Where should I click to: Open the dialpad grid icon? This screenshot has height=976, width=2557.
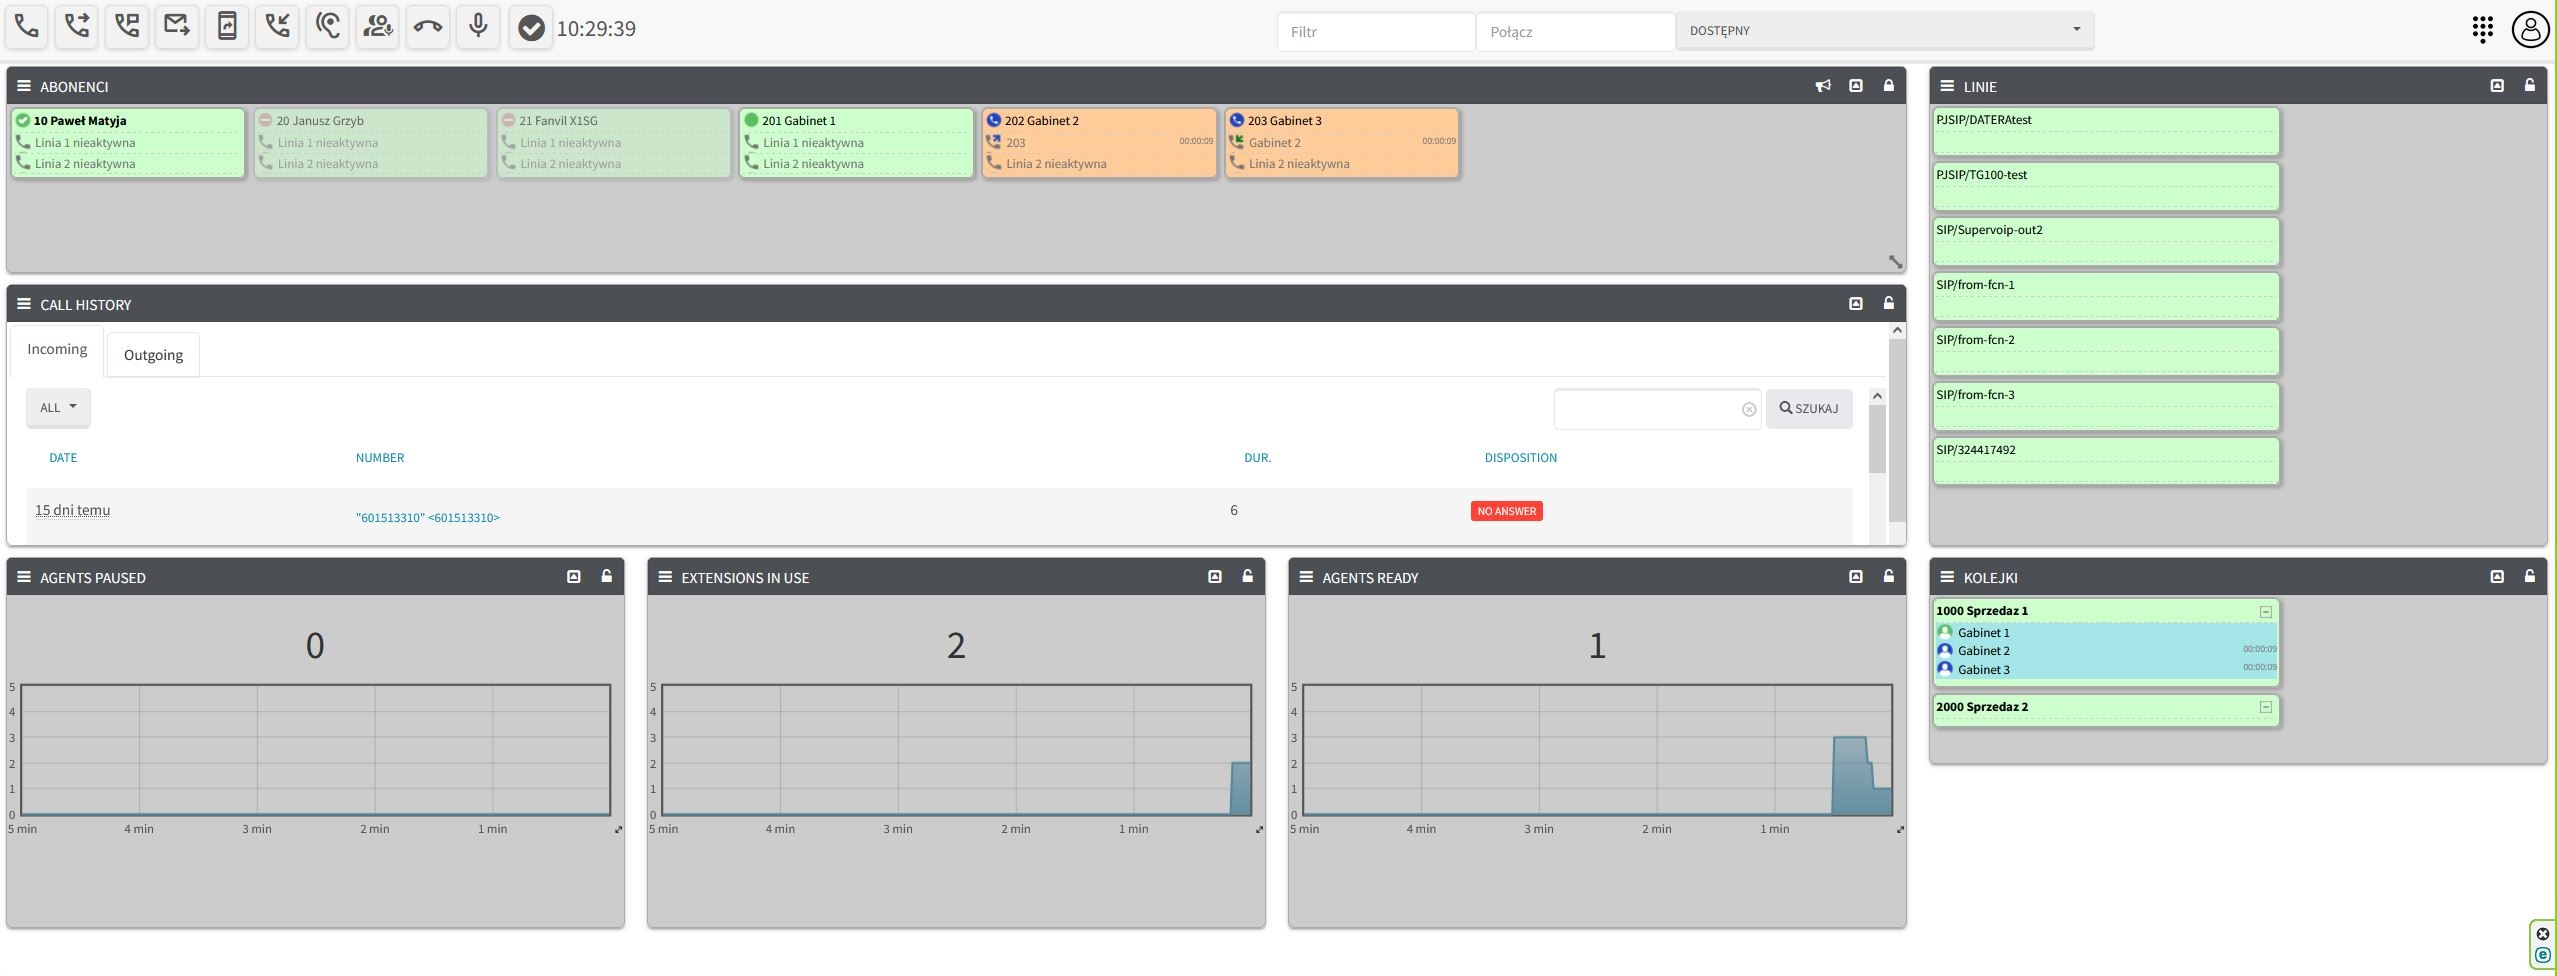tap(2482, 29)
